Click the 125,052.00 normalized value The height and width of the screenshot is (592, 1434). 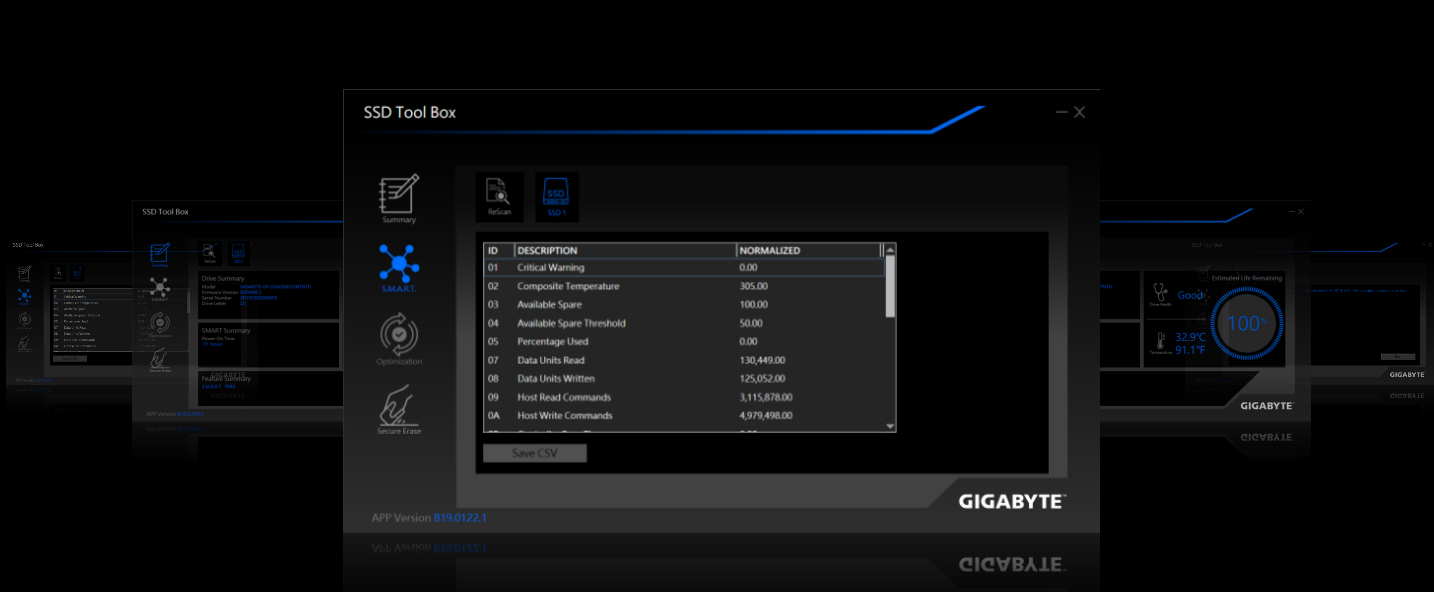tap(762, 379)
